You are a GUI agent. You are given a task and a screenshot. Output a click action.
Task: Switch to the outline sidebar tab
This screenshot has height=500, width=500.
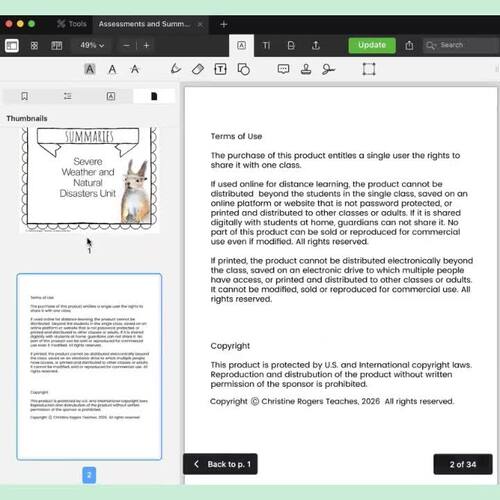[68, 96]
